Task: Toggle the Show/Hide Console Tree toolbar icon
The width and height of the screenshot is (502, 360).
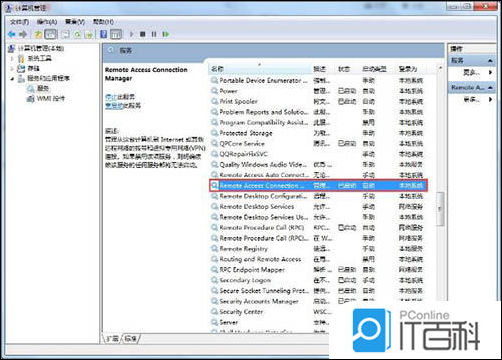Action: (x=51, y=34)
